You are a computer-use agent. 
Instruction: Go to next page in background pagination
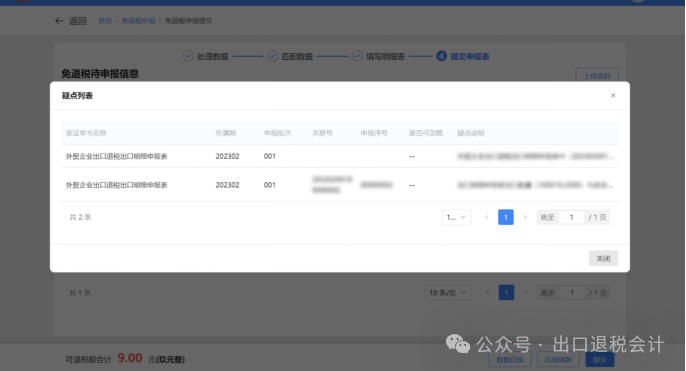coord(525,293)
